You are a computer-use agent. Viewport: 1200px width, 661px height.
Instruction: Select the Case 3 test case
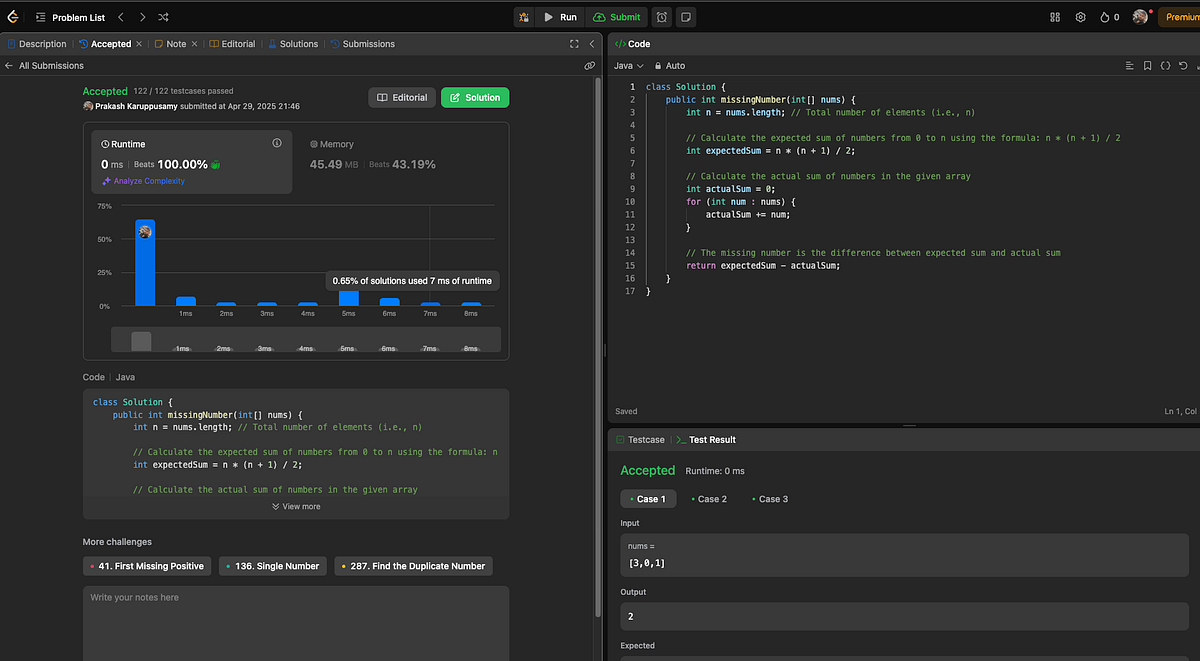pos(770,499)
